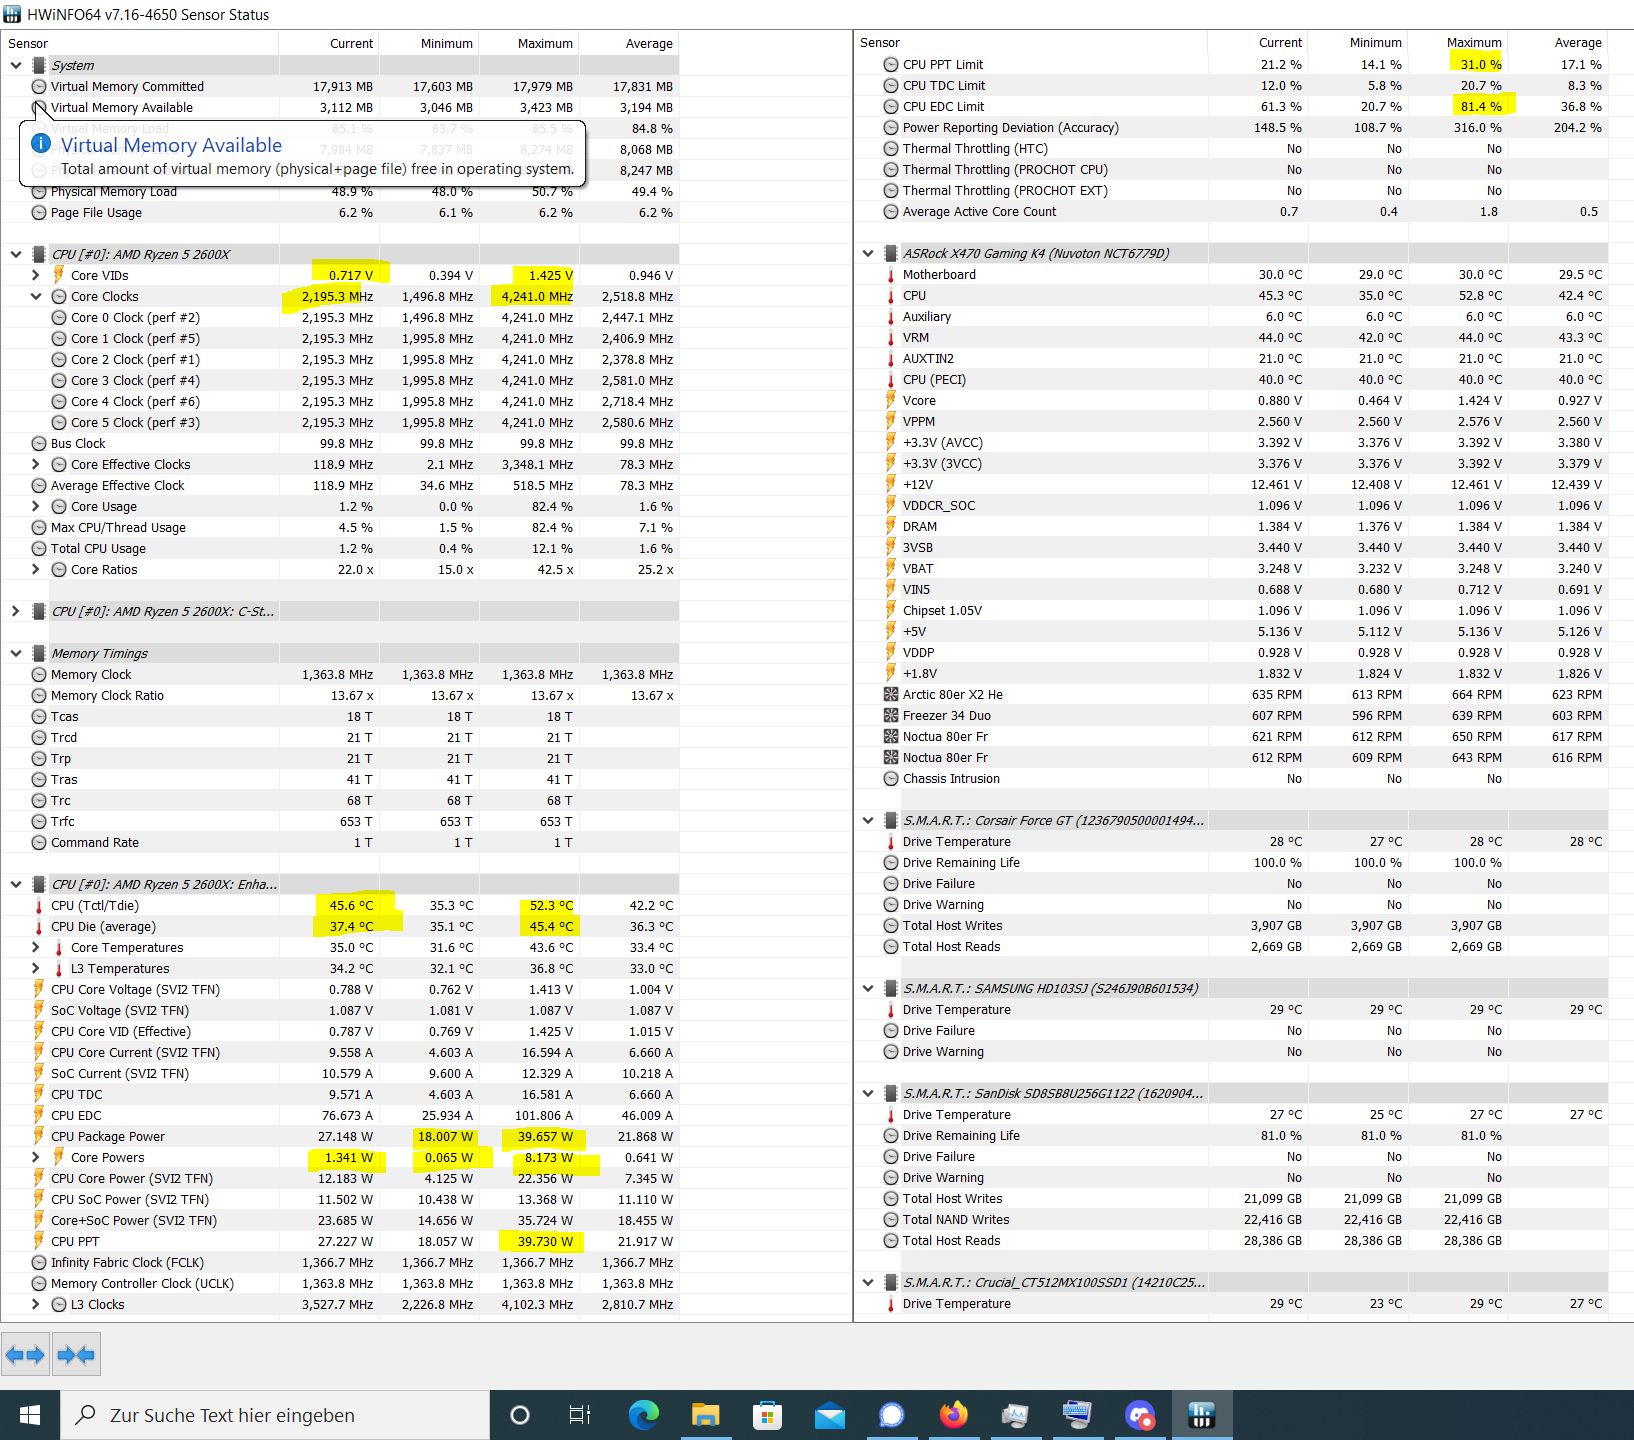This screenshot has height=1440, width=1634.
Task: Select the Average Effective Clock row
Action: pyautogui.click(x=340, y=485)
